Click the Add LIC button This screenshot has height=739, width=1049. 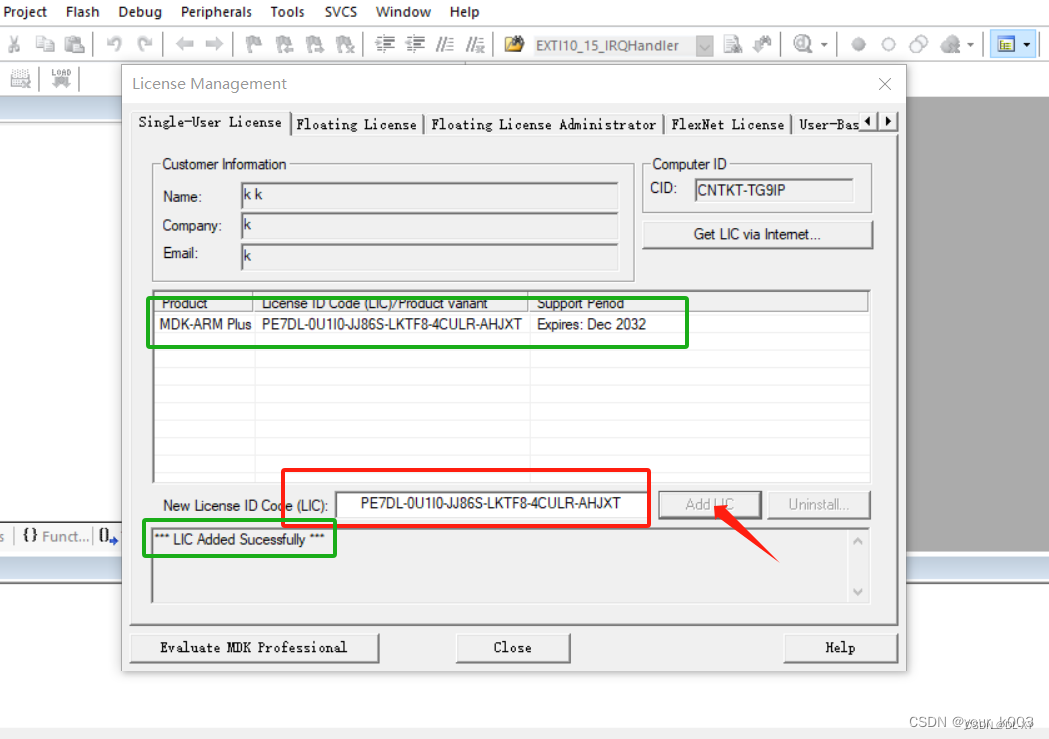coord(710,505)
